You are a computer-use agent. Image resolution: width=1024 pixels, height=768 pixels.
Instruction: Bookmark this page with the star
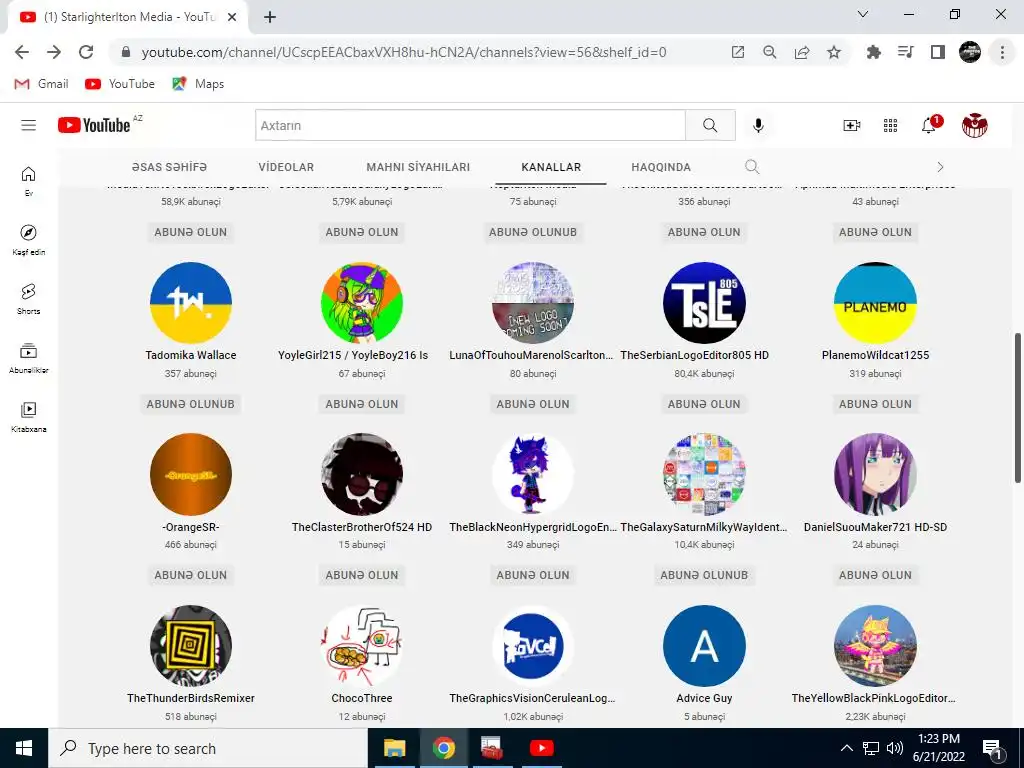pos(834,52)
